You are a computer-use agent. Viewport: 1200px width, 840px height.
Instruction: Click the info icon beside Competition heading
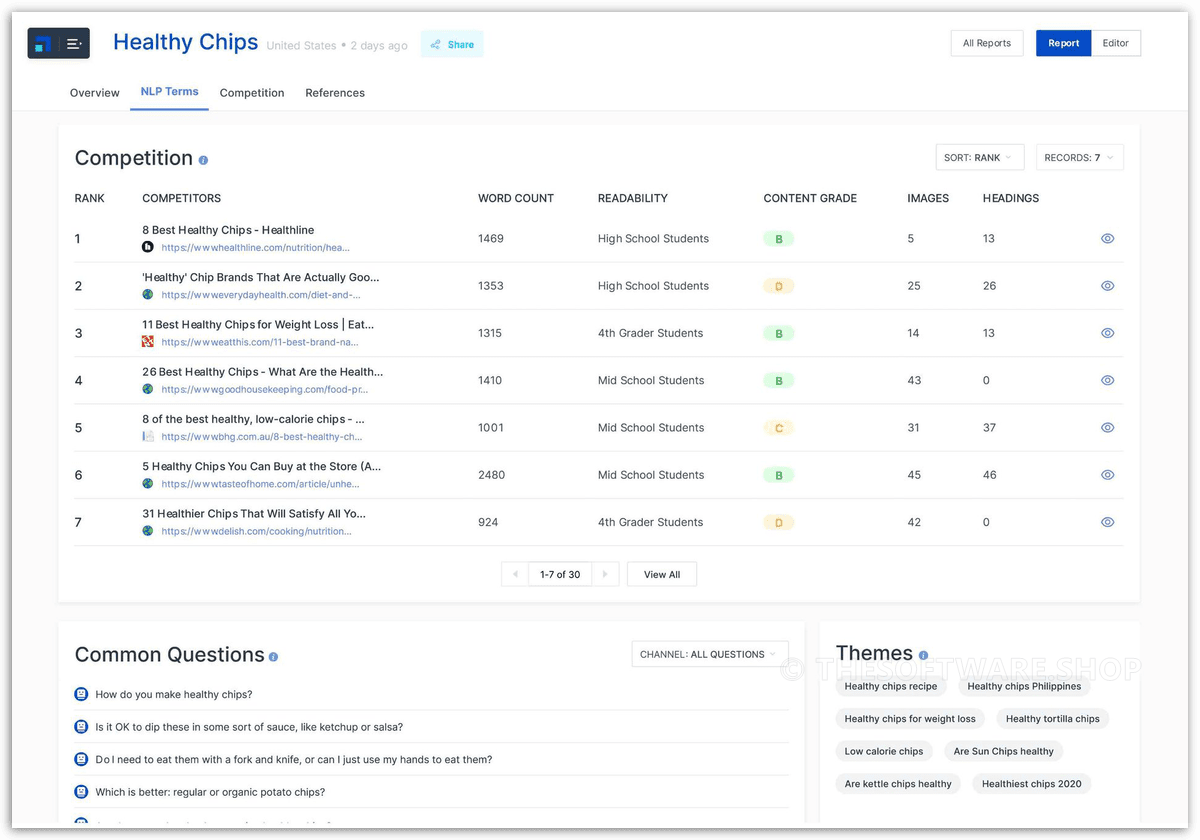[x=203, y=160]
